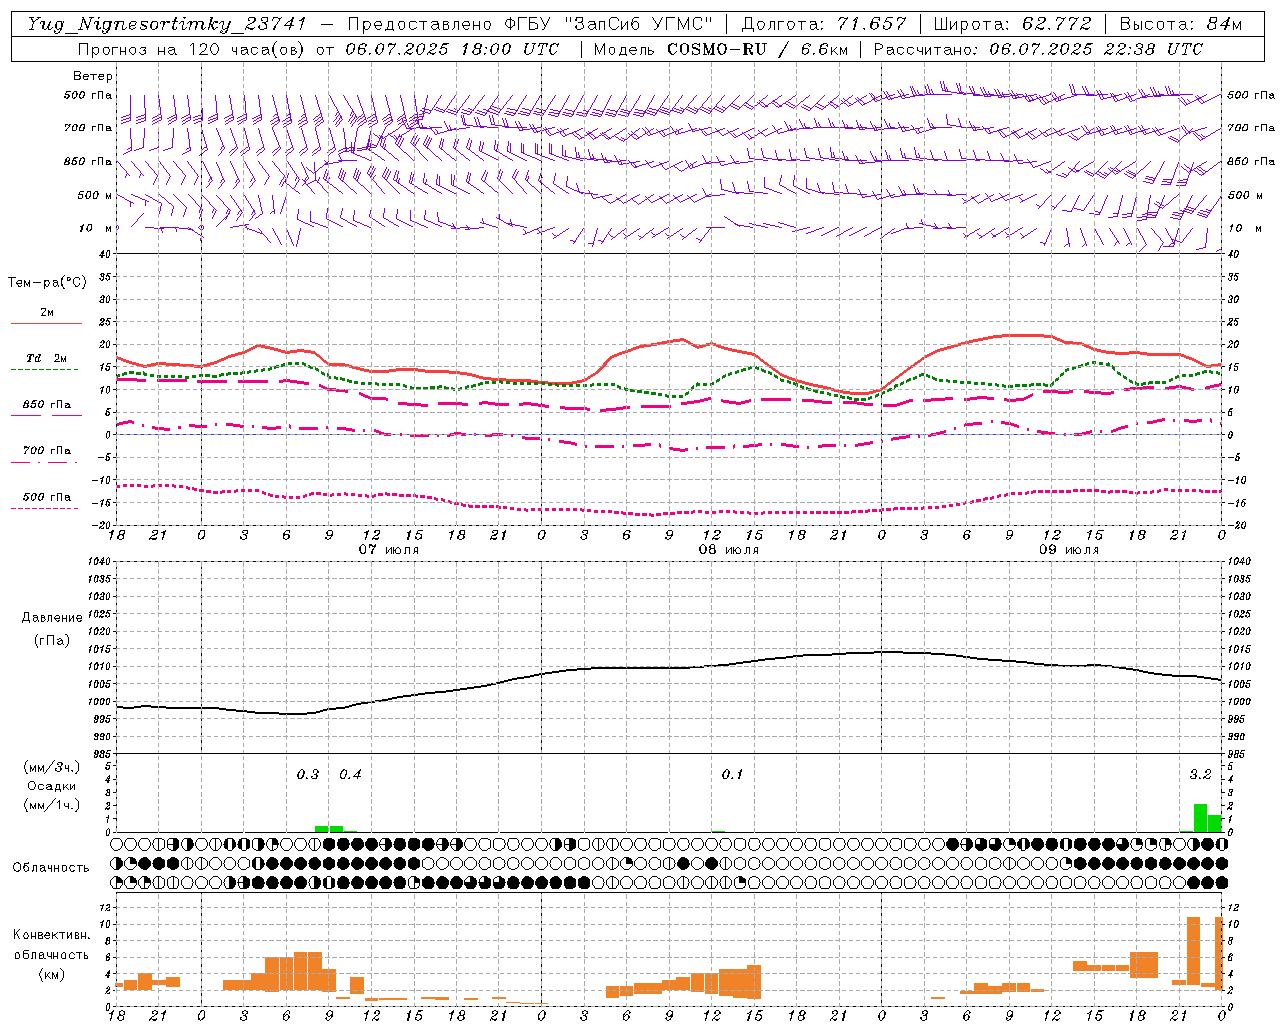Click the 09 июля date label
The width and height of the screenshot is (1280, 1024).
(1069, 550)
